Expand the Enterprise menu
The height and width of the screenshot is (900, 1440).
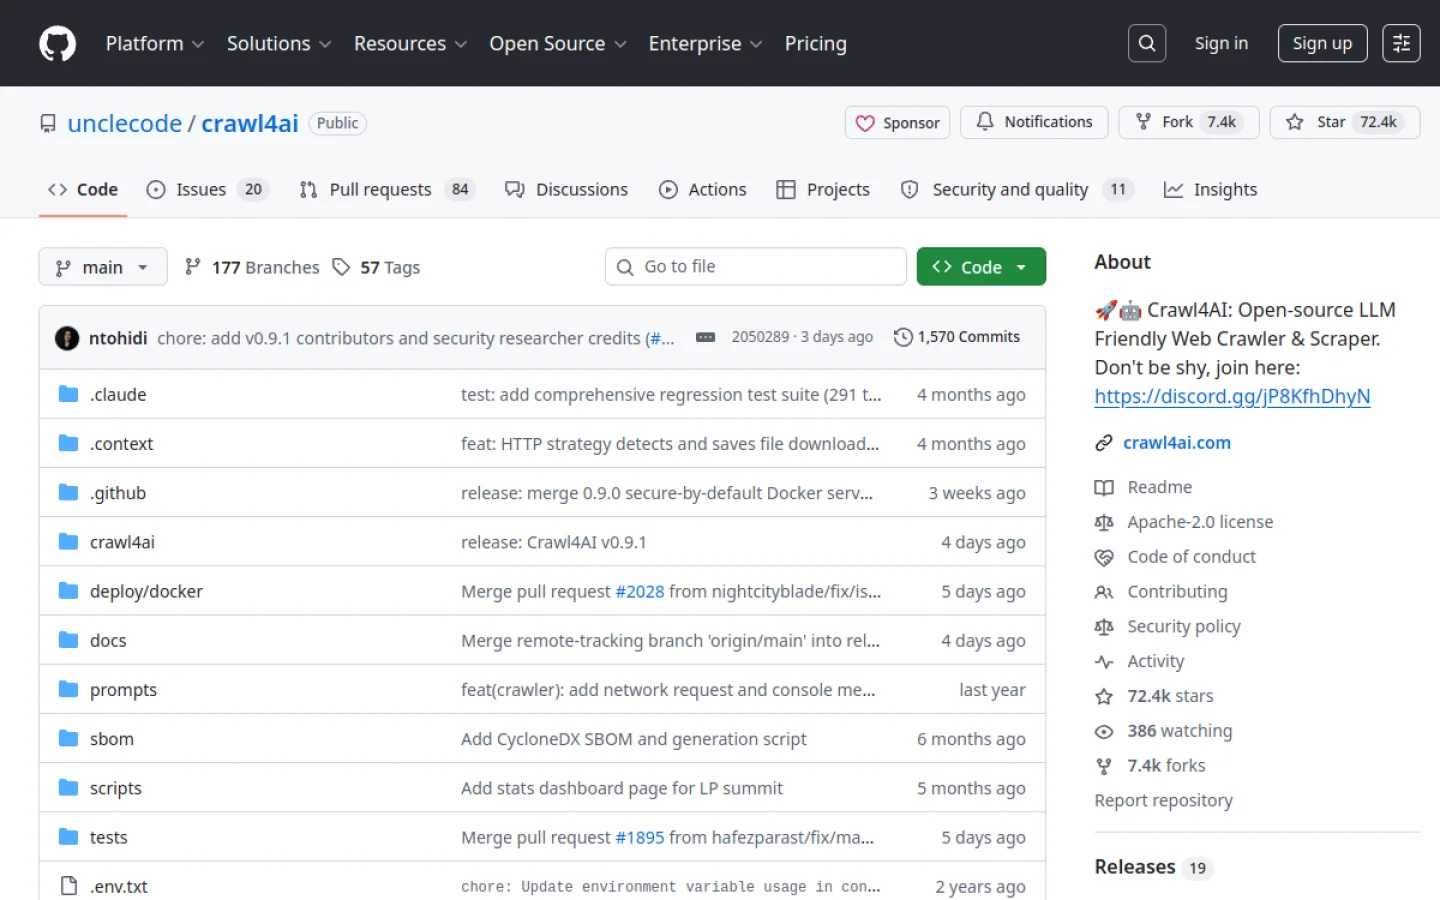point(705,43)
